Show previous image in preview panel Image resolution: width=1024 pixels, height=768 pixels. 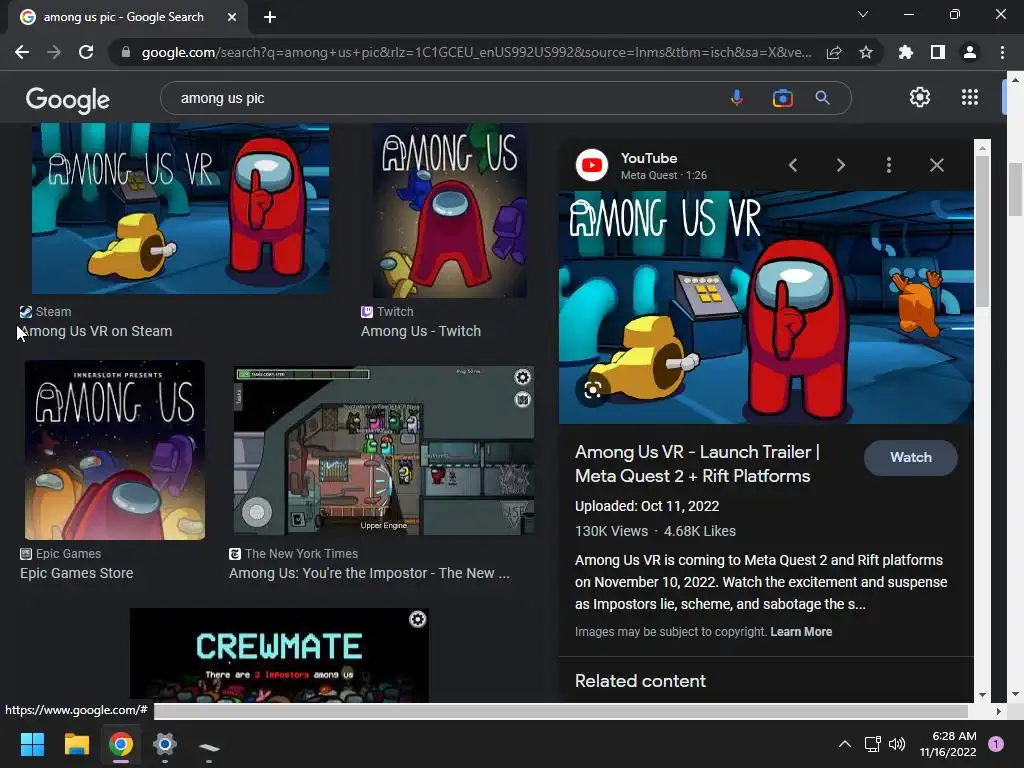793,165
